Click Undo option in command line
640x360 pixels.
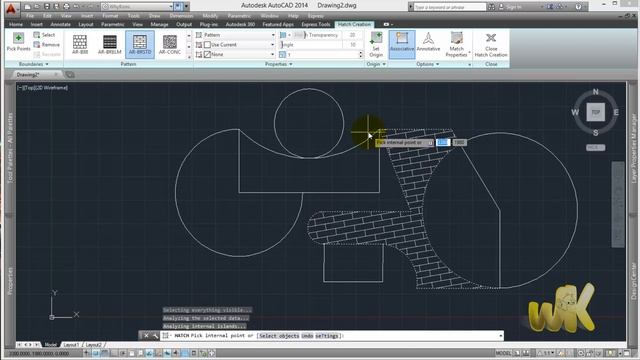click(x=307, y=336)
